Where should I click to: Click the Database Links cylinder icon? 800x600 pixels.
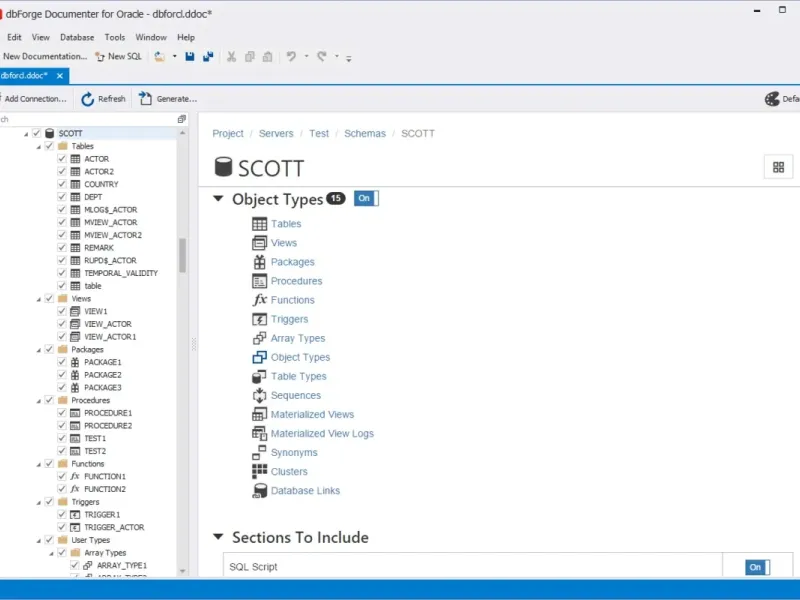point(260,491)
